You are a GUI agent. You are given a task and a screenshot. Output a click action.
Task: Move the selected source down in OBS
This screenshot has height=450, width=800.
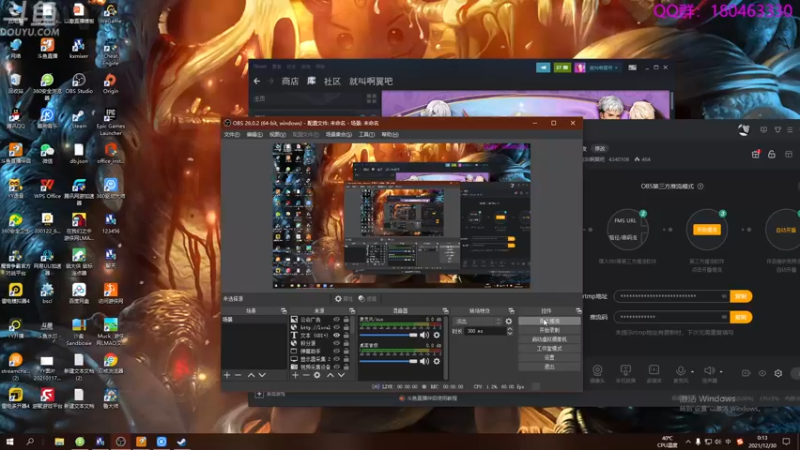[x=341, y=375]
